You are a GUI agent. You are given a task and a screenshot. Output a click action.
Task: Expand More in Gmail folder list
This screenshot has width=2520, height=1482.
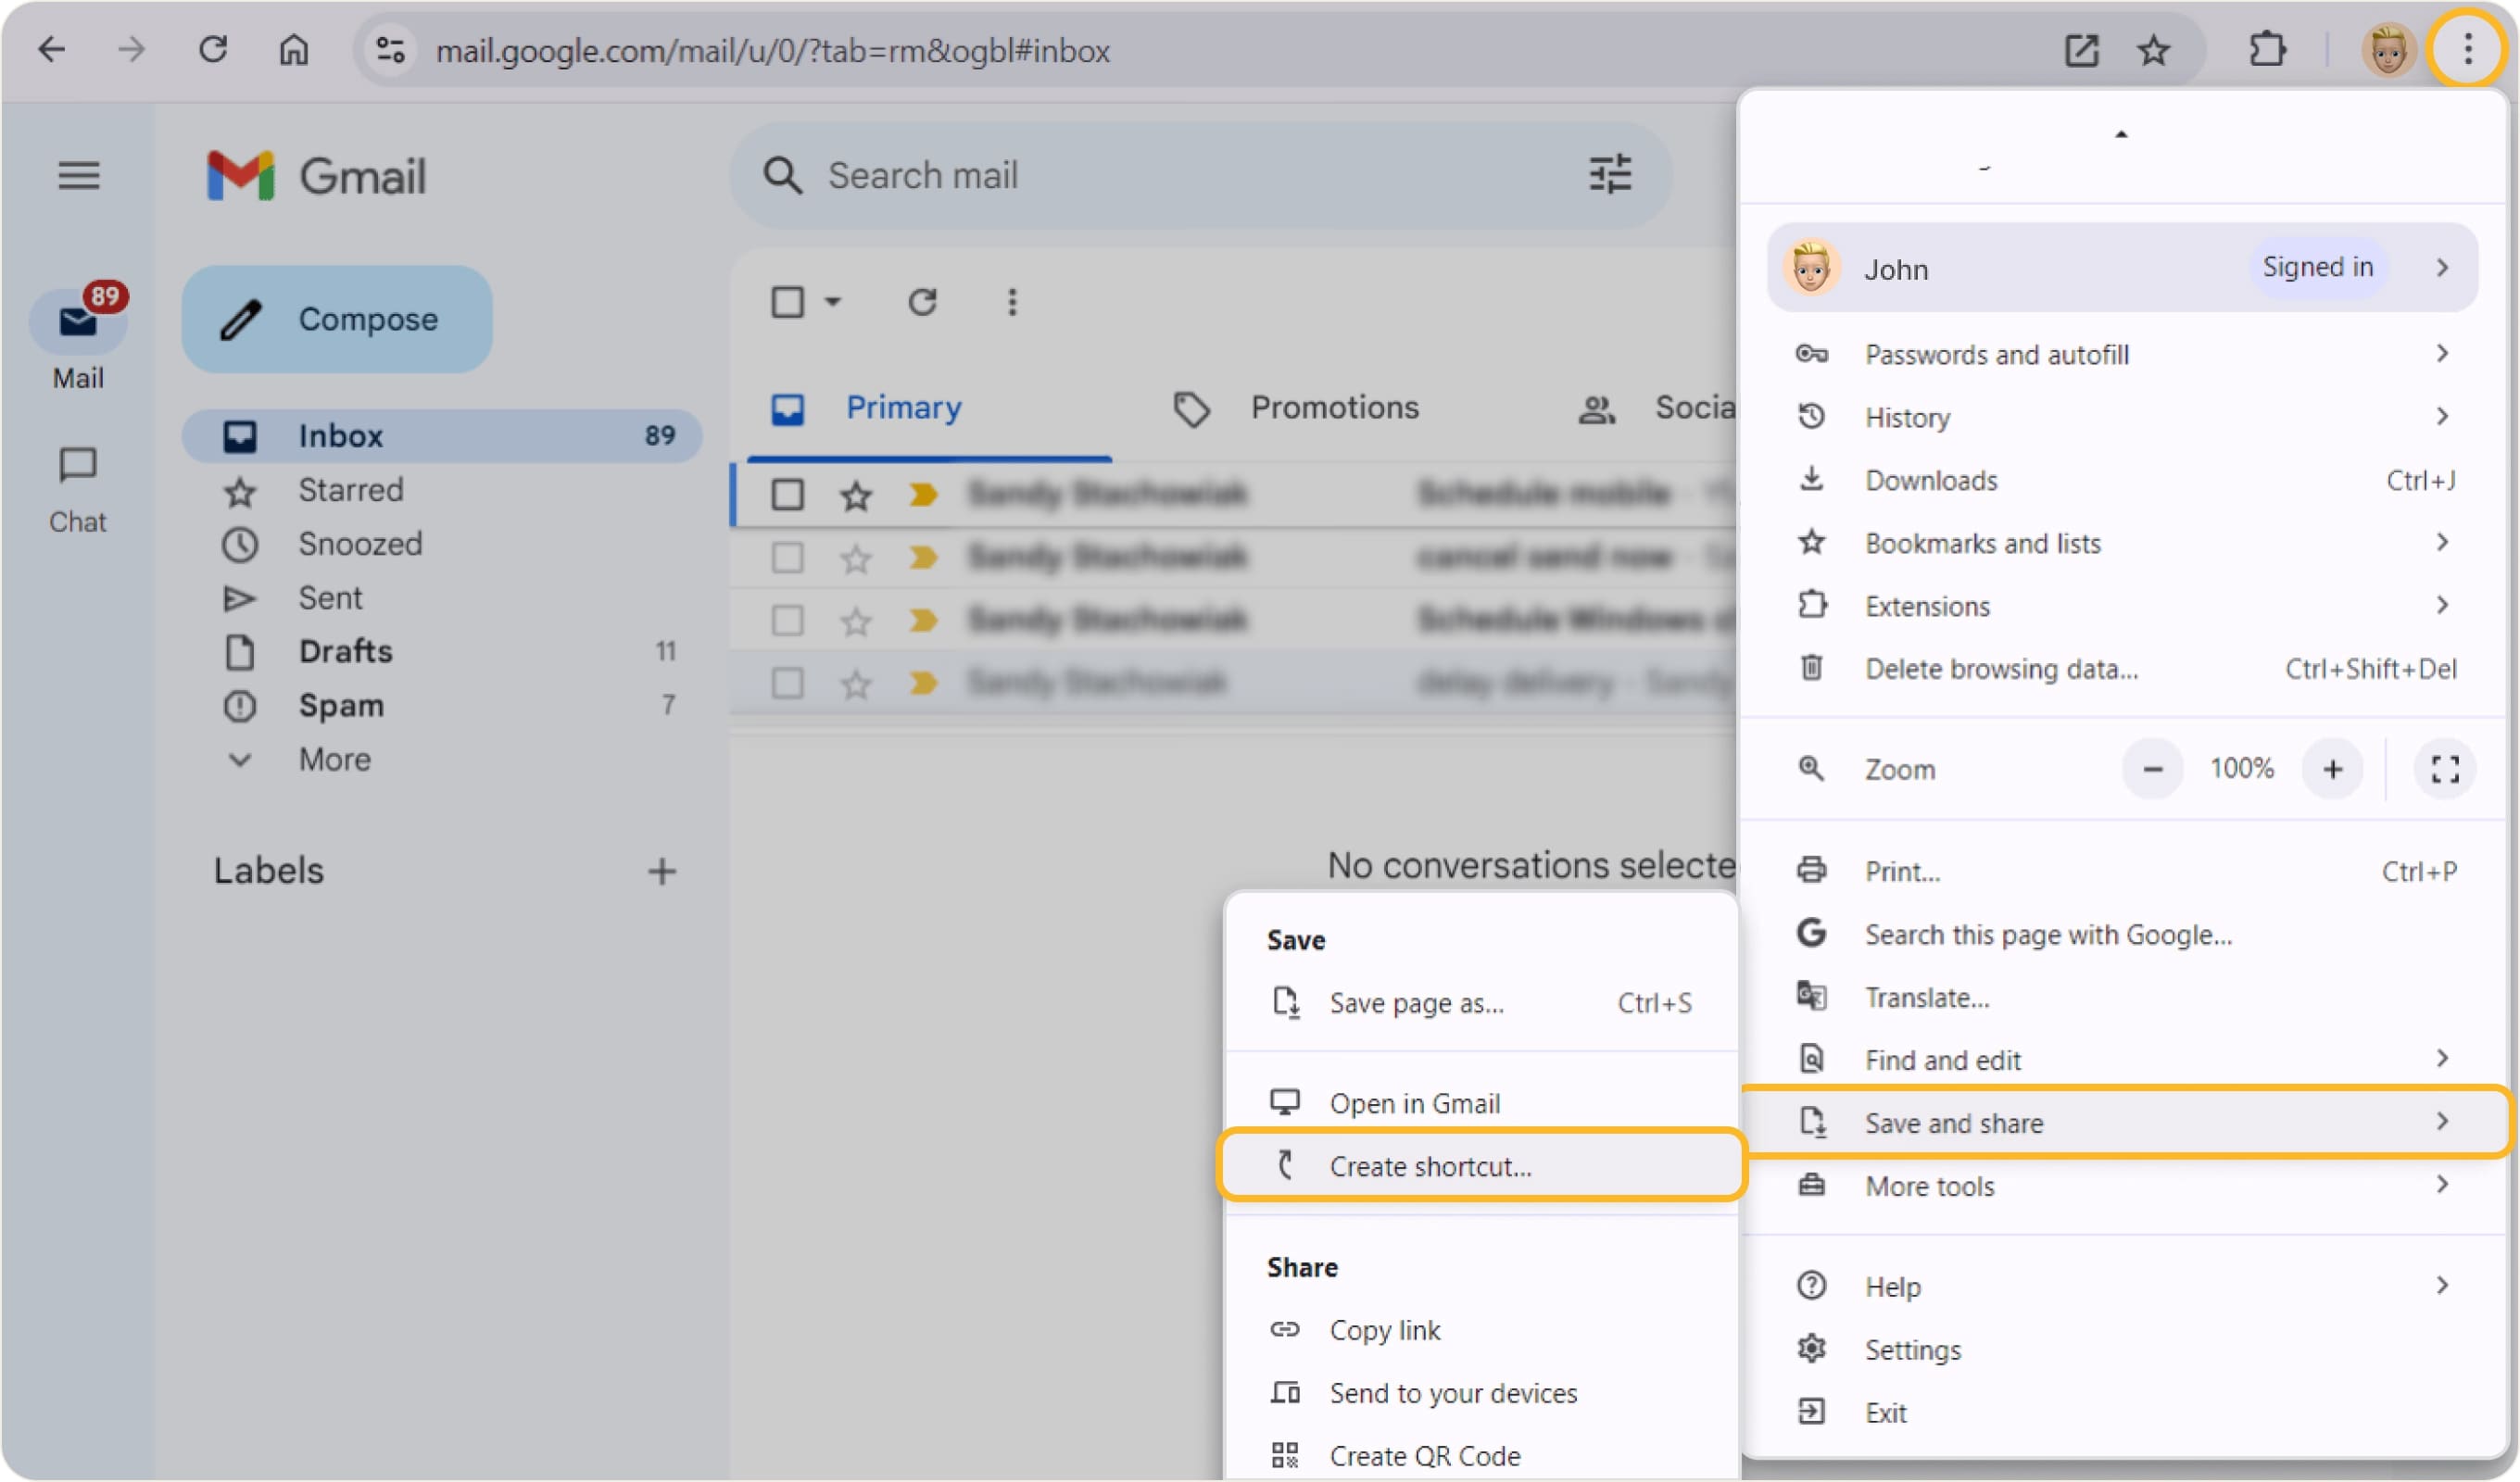(335, 760)
